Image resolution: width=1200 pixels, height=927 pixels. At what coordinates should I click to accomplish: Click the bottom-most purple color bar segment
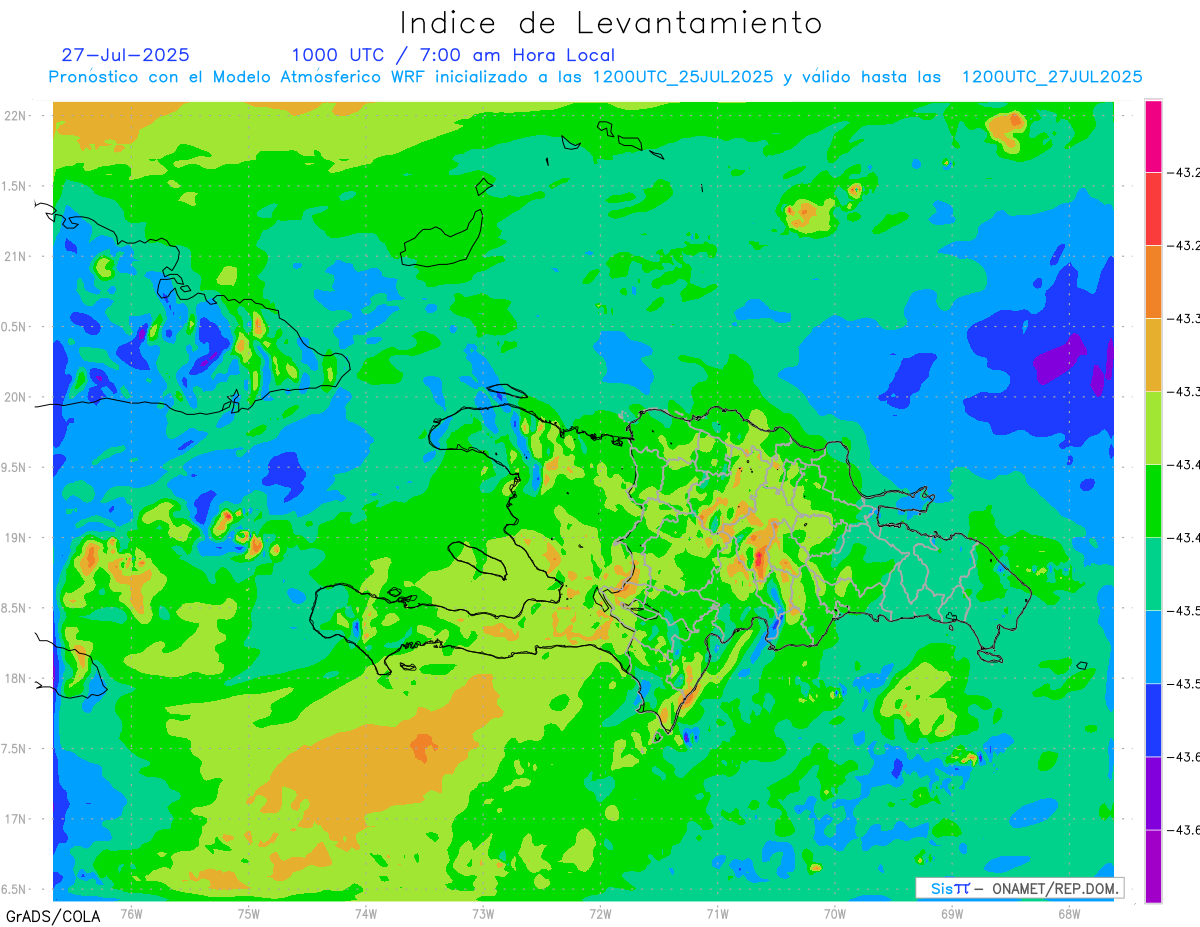coord(1153,866)
